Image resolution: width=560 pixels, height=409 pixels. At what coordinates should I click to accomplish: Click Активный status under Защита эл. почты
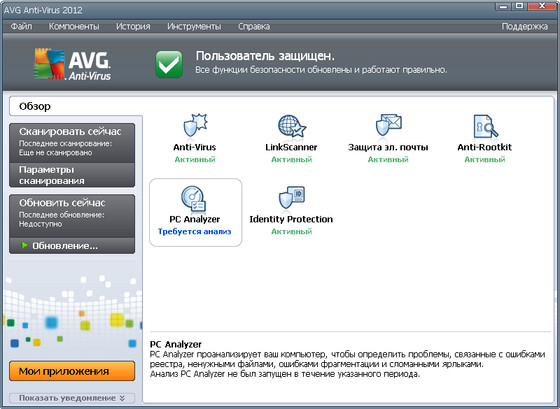point(388,159)
